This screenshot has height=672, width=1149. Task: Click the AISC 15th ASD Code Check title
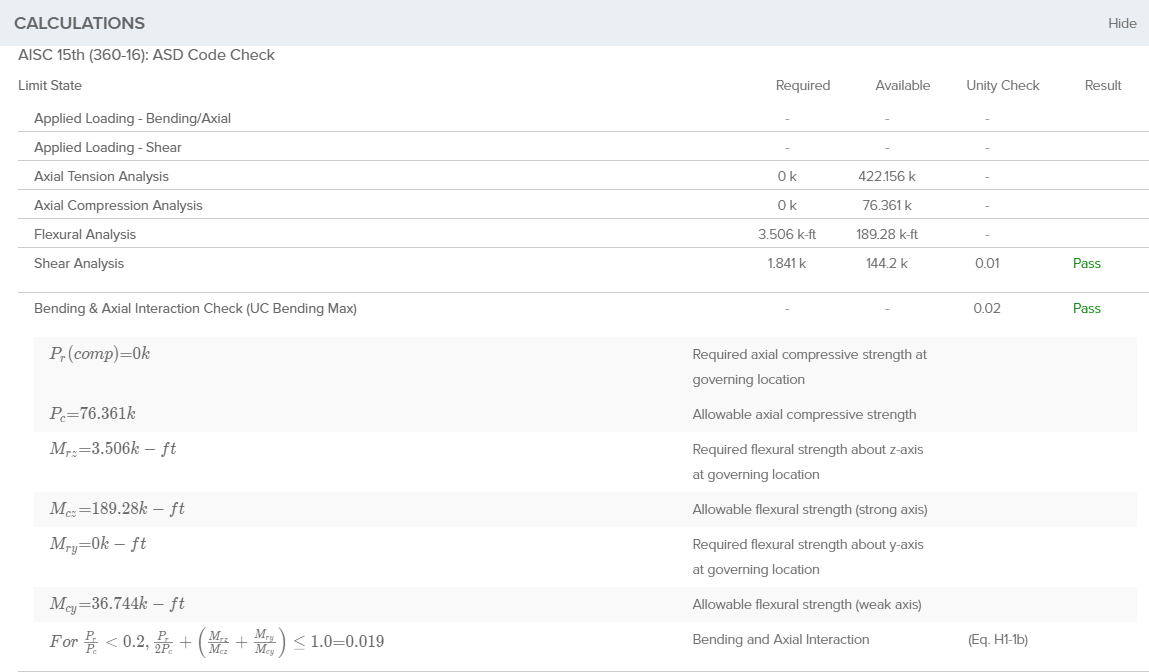(146, 55)
